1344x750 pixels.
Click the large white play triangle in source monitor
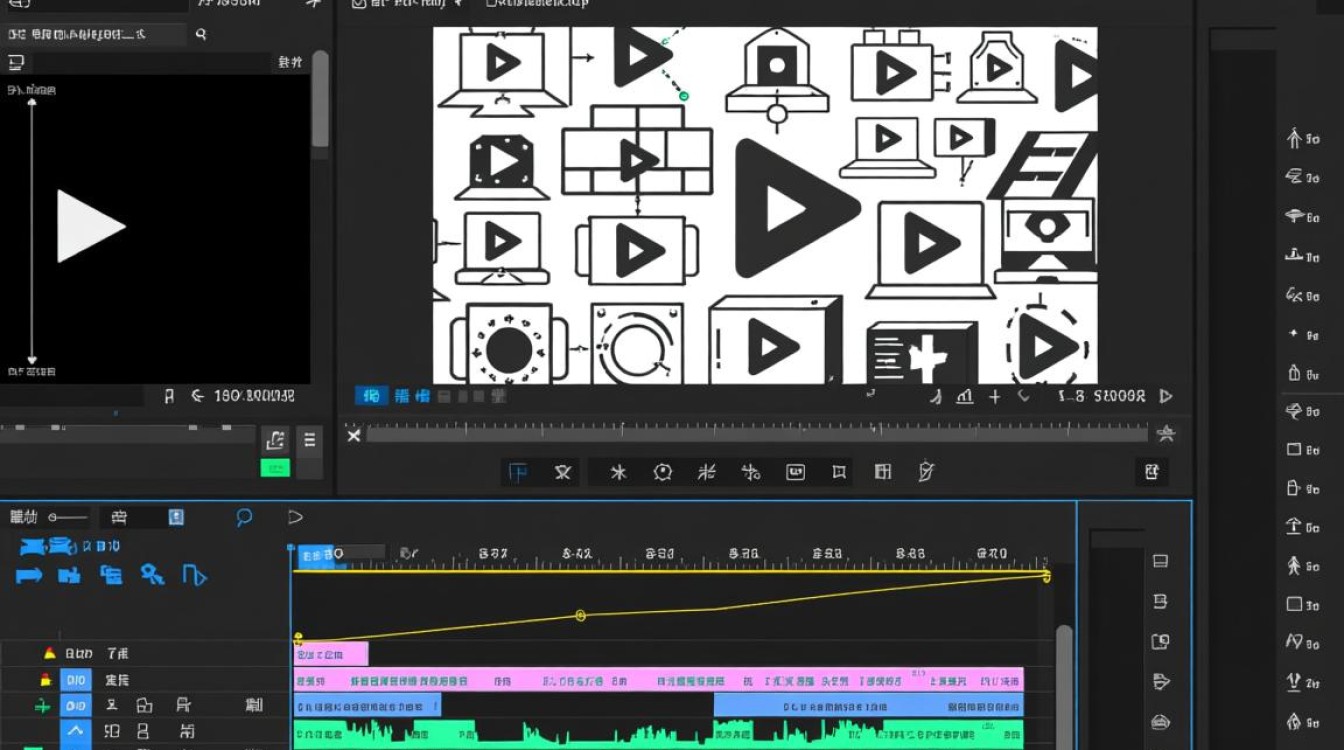(x=89, y=226)
